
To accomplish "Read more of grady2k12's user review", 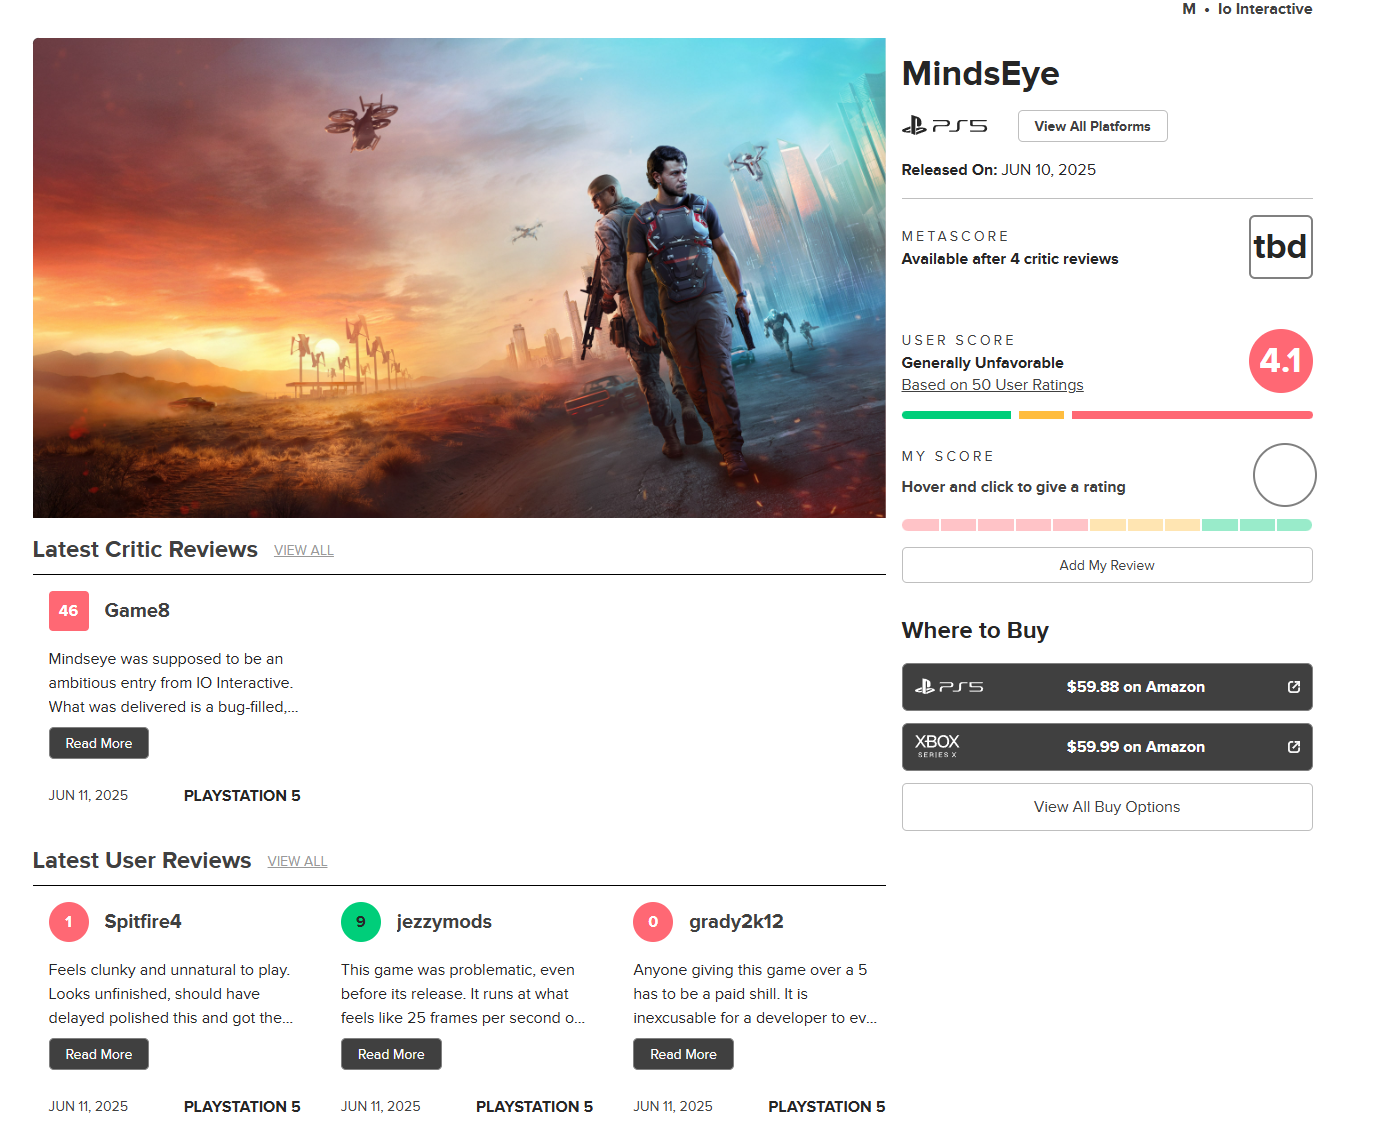I will tap(683, 1054).
